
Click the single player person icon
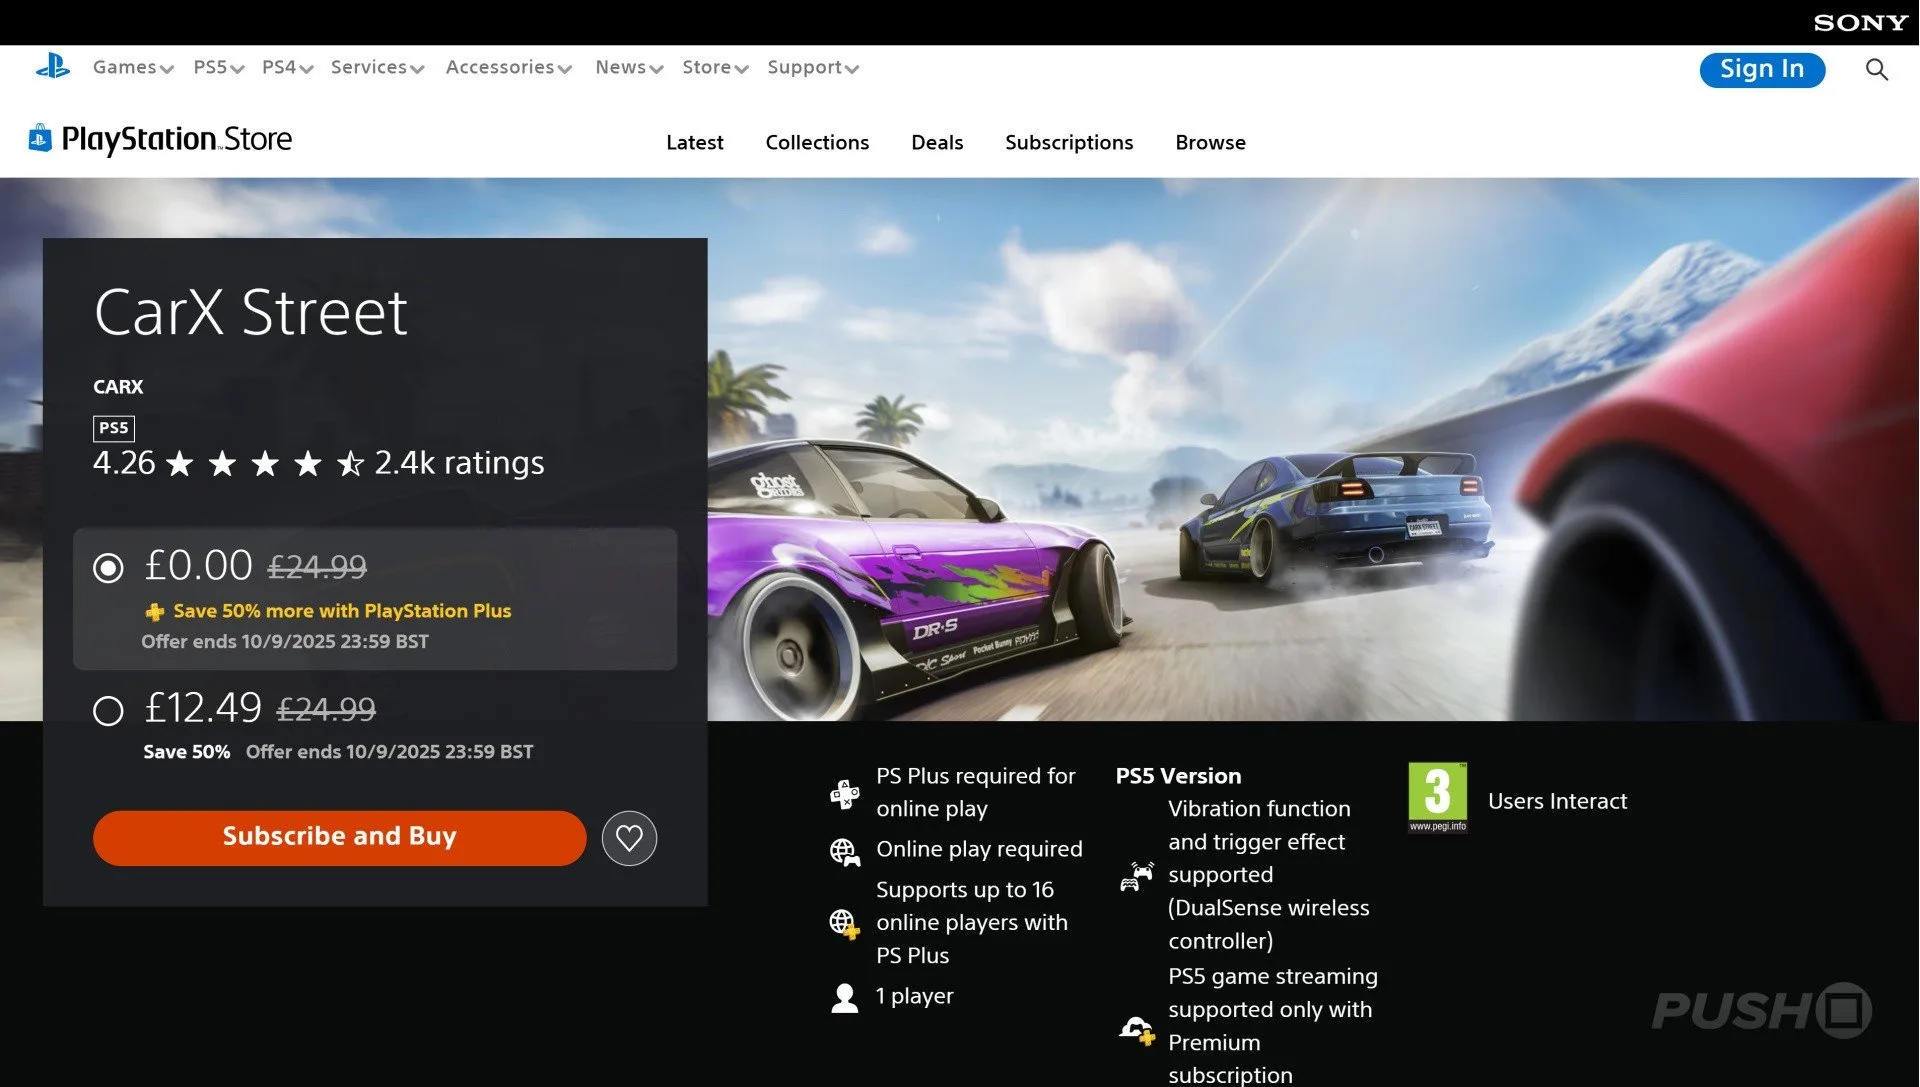coord(845,997)
